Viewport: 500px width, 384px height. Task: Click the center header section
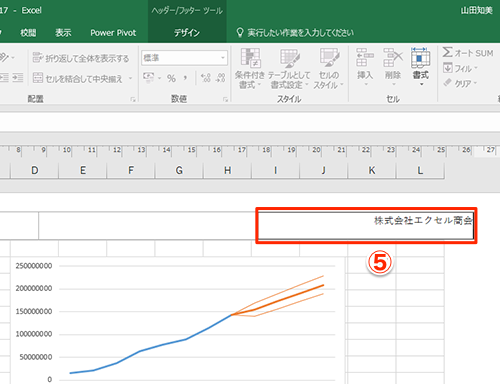(148, 226)
